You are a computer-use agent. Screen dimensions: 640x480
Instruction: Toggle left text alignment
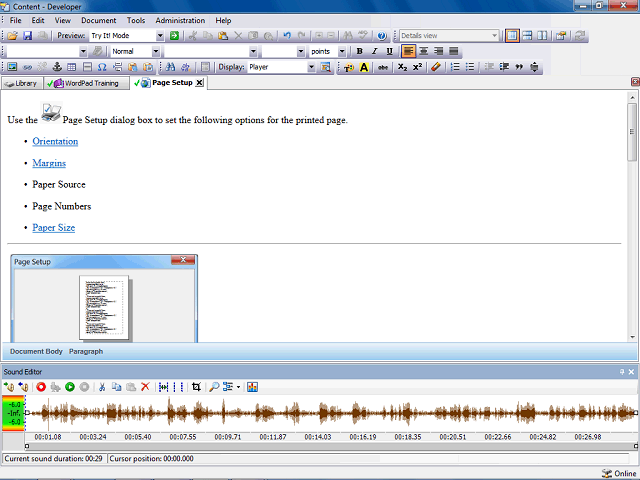coord(409,51)
